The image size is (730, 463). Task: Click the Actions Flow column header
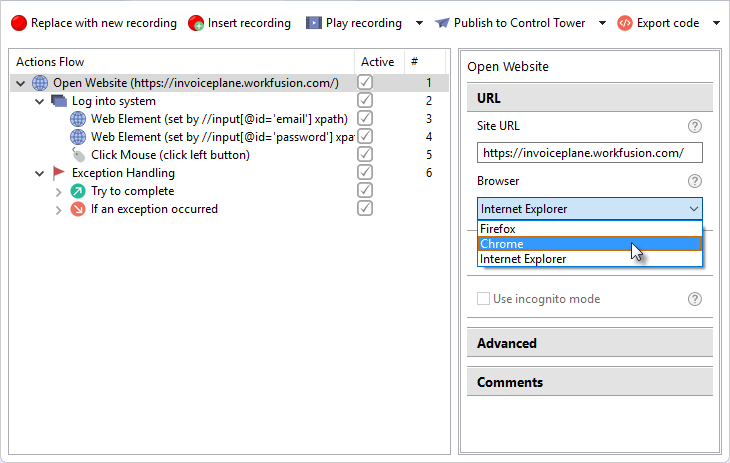point(182,62)
